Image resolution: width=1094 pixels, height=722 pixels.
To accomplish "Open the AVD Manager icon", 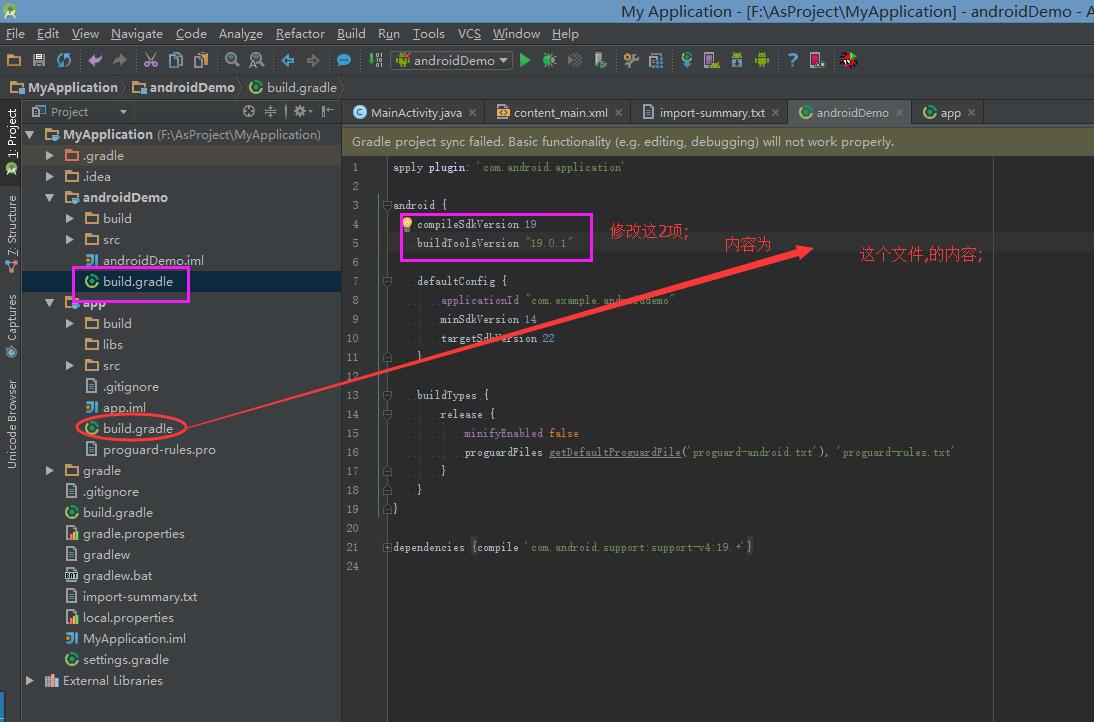I will point(712,61).
